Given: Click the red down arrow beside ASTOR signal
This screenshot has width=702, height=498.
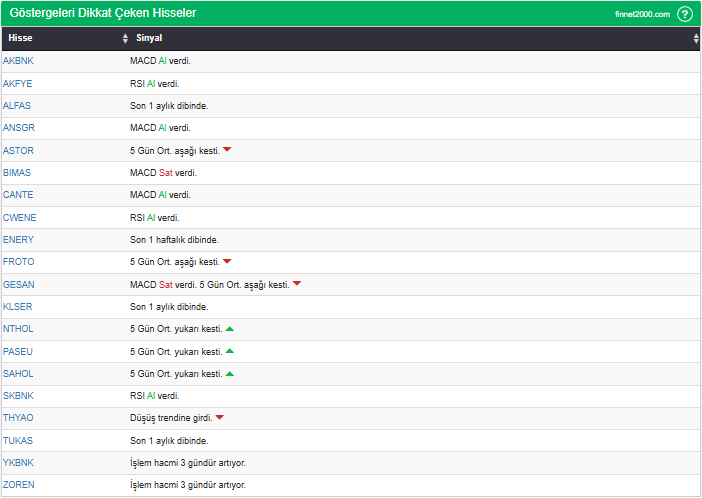Looking at the screenshot, I should click(227, 150).
